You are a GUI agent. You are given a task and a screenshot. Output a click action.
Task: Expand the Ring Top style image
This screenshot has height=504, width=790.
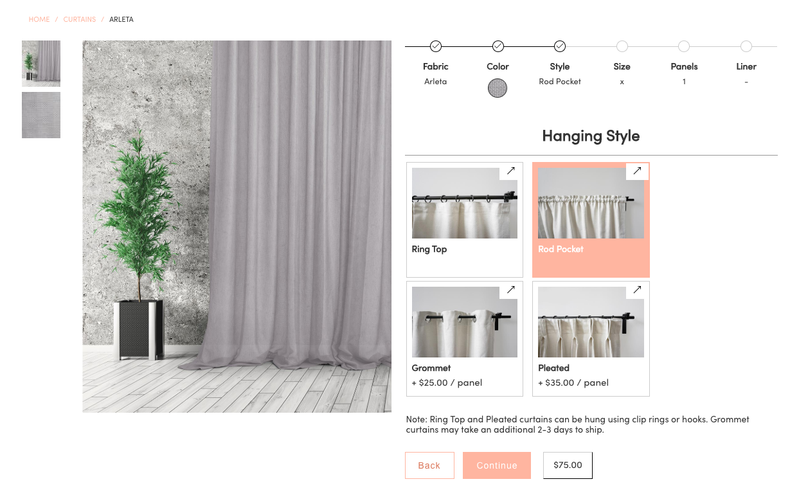click(510, 171)
